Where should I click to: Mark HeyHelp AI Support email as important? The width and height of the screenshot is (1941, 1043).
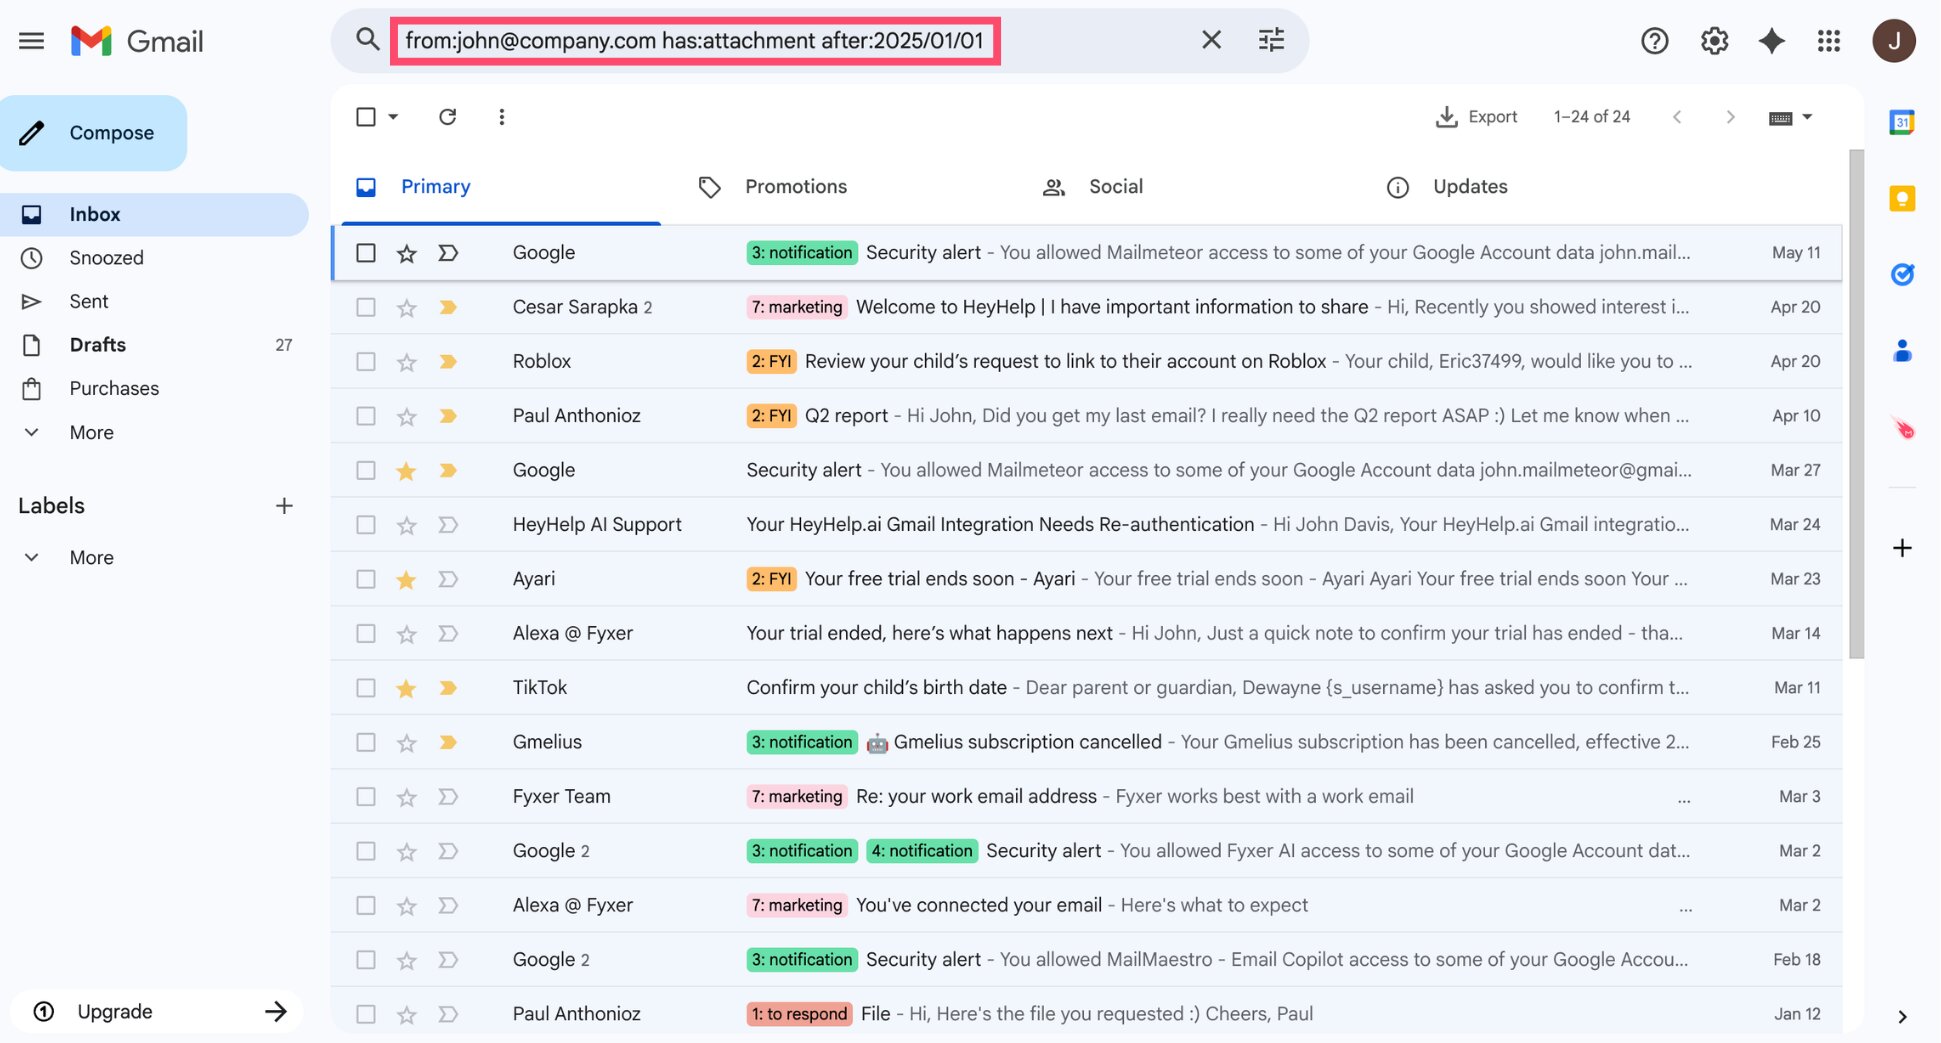pos(448,525)
